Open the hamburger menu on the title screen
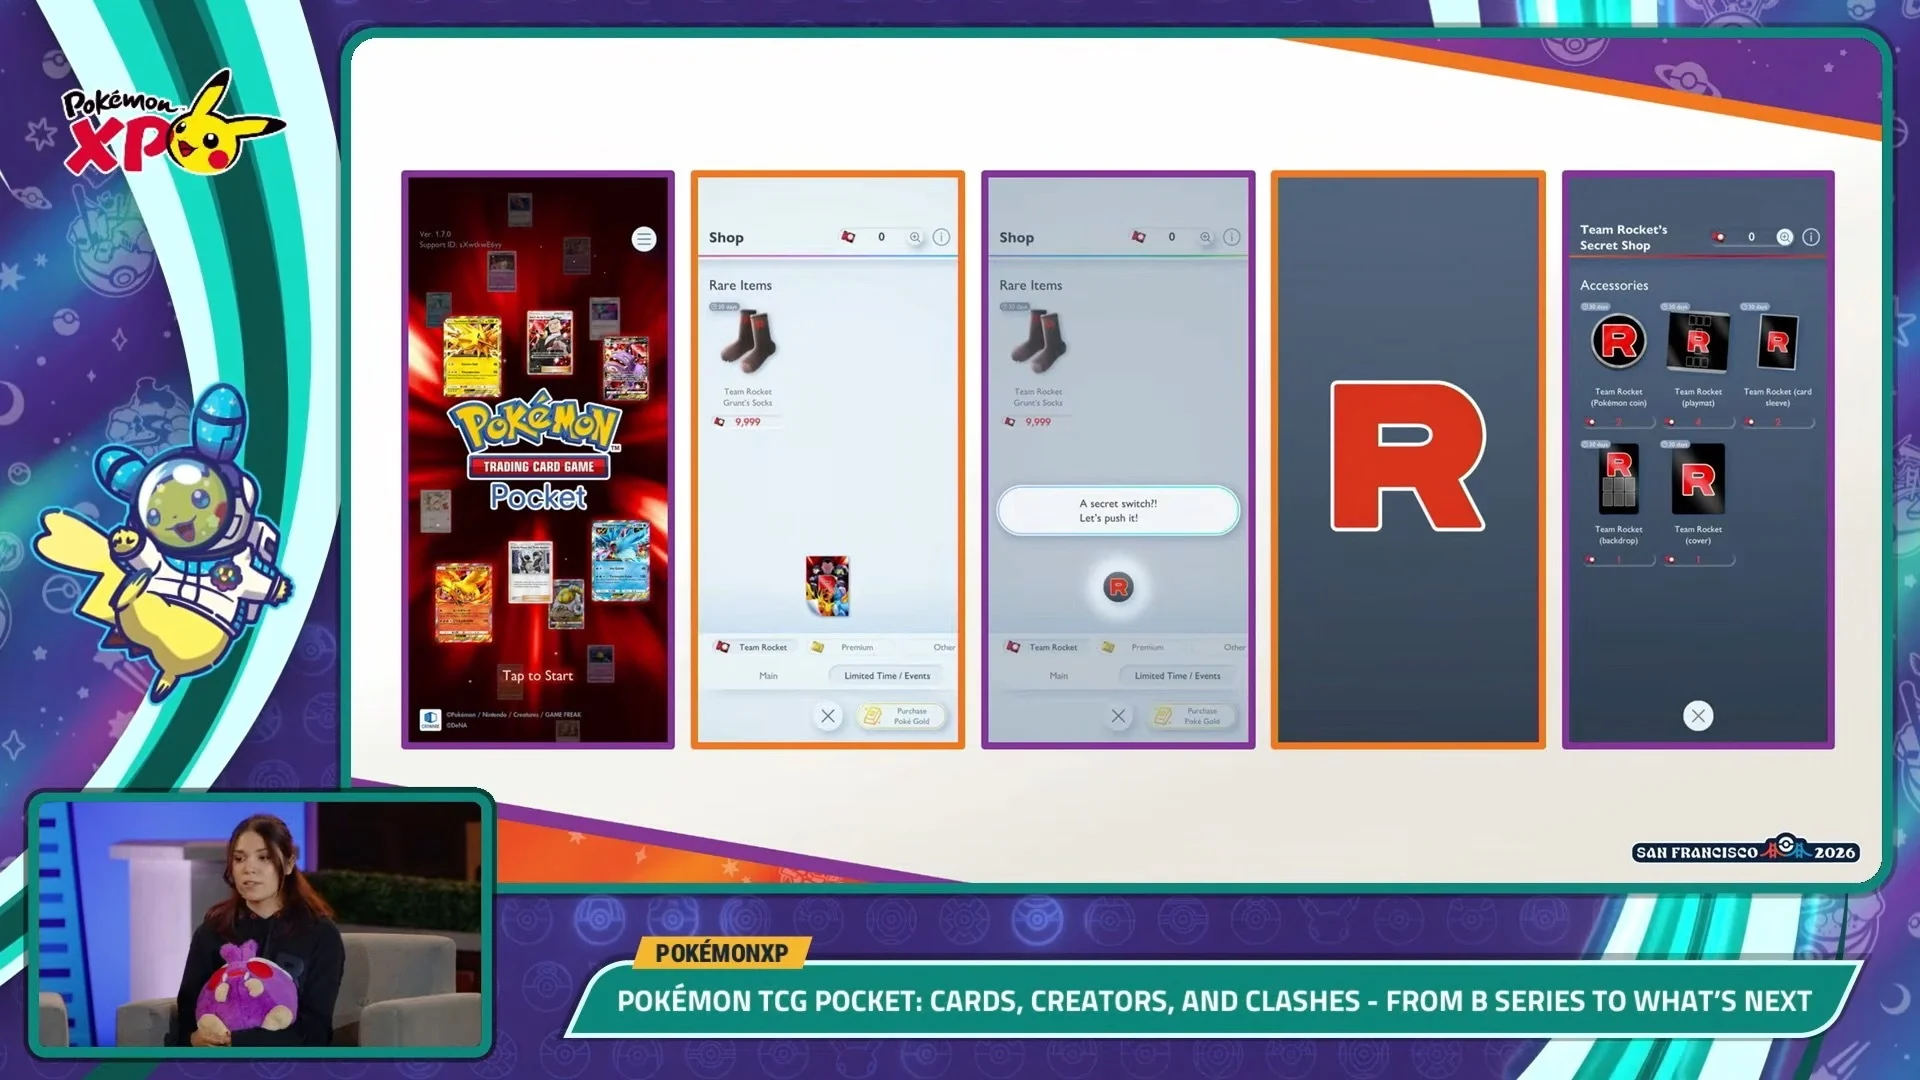 coord(644,239)
